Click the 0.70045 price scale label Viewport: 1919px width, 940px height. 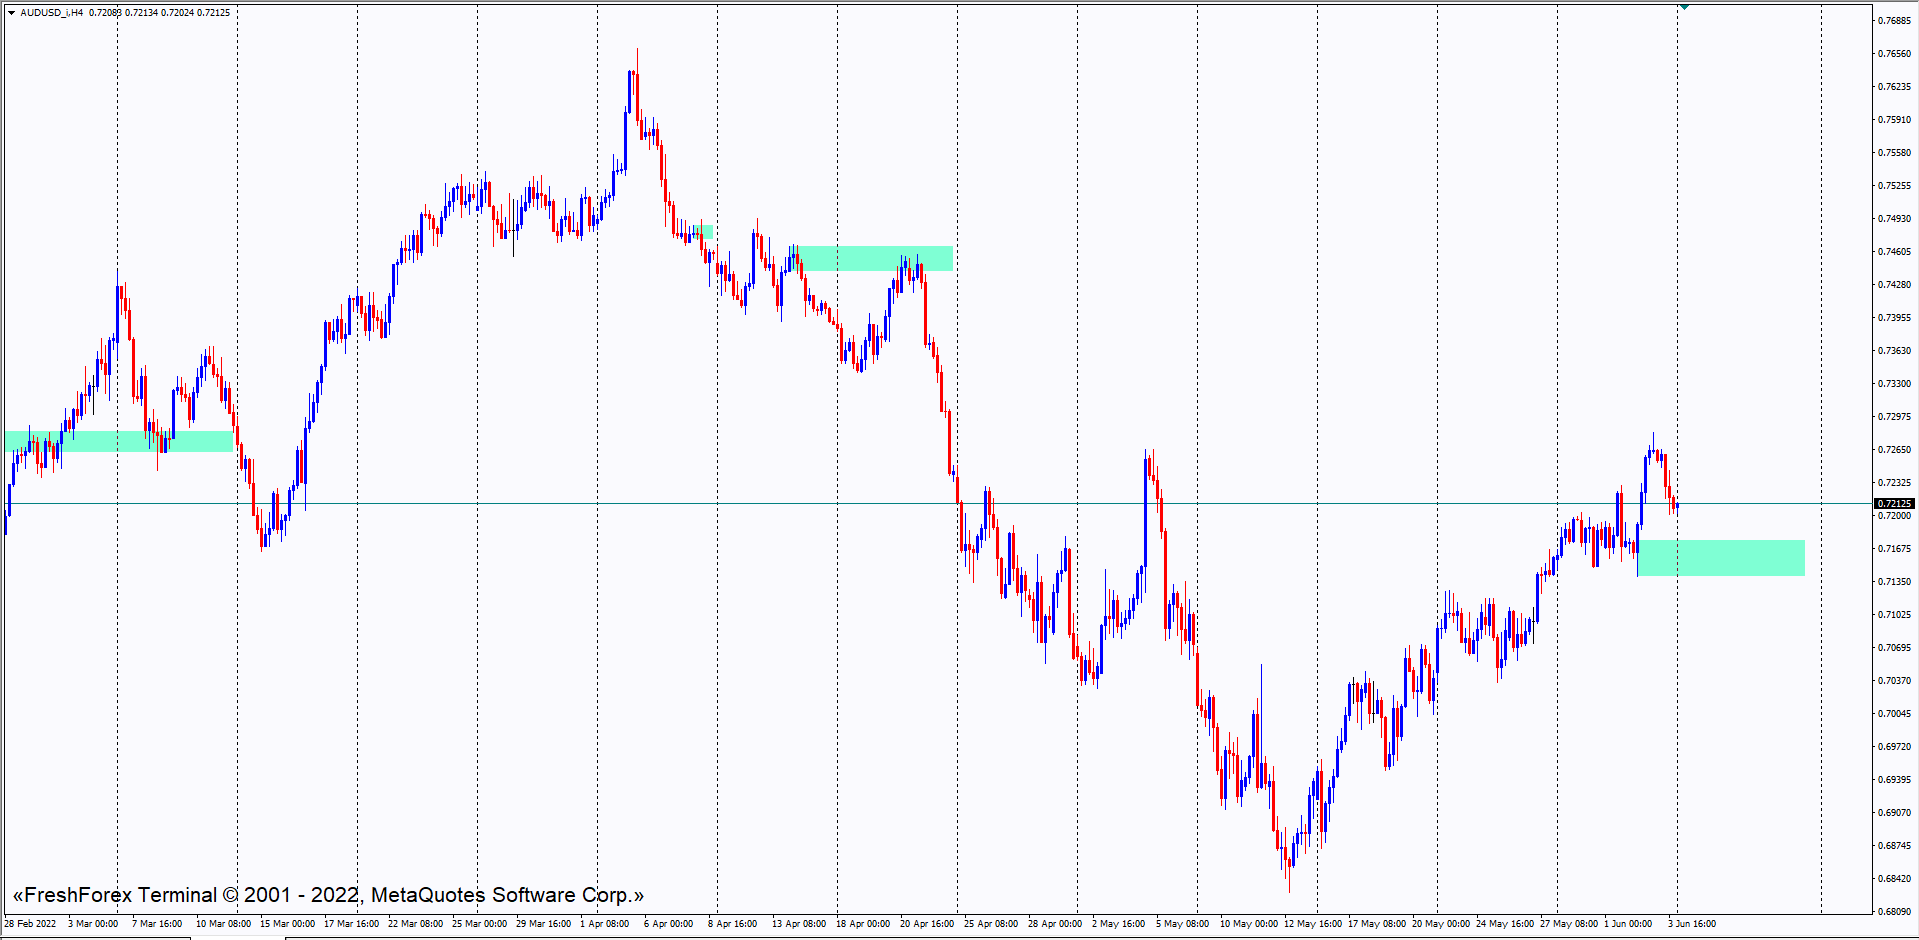point(1894,714)
